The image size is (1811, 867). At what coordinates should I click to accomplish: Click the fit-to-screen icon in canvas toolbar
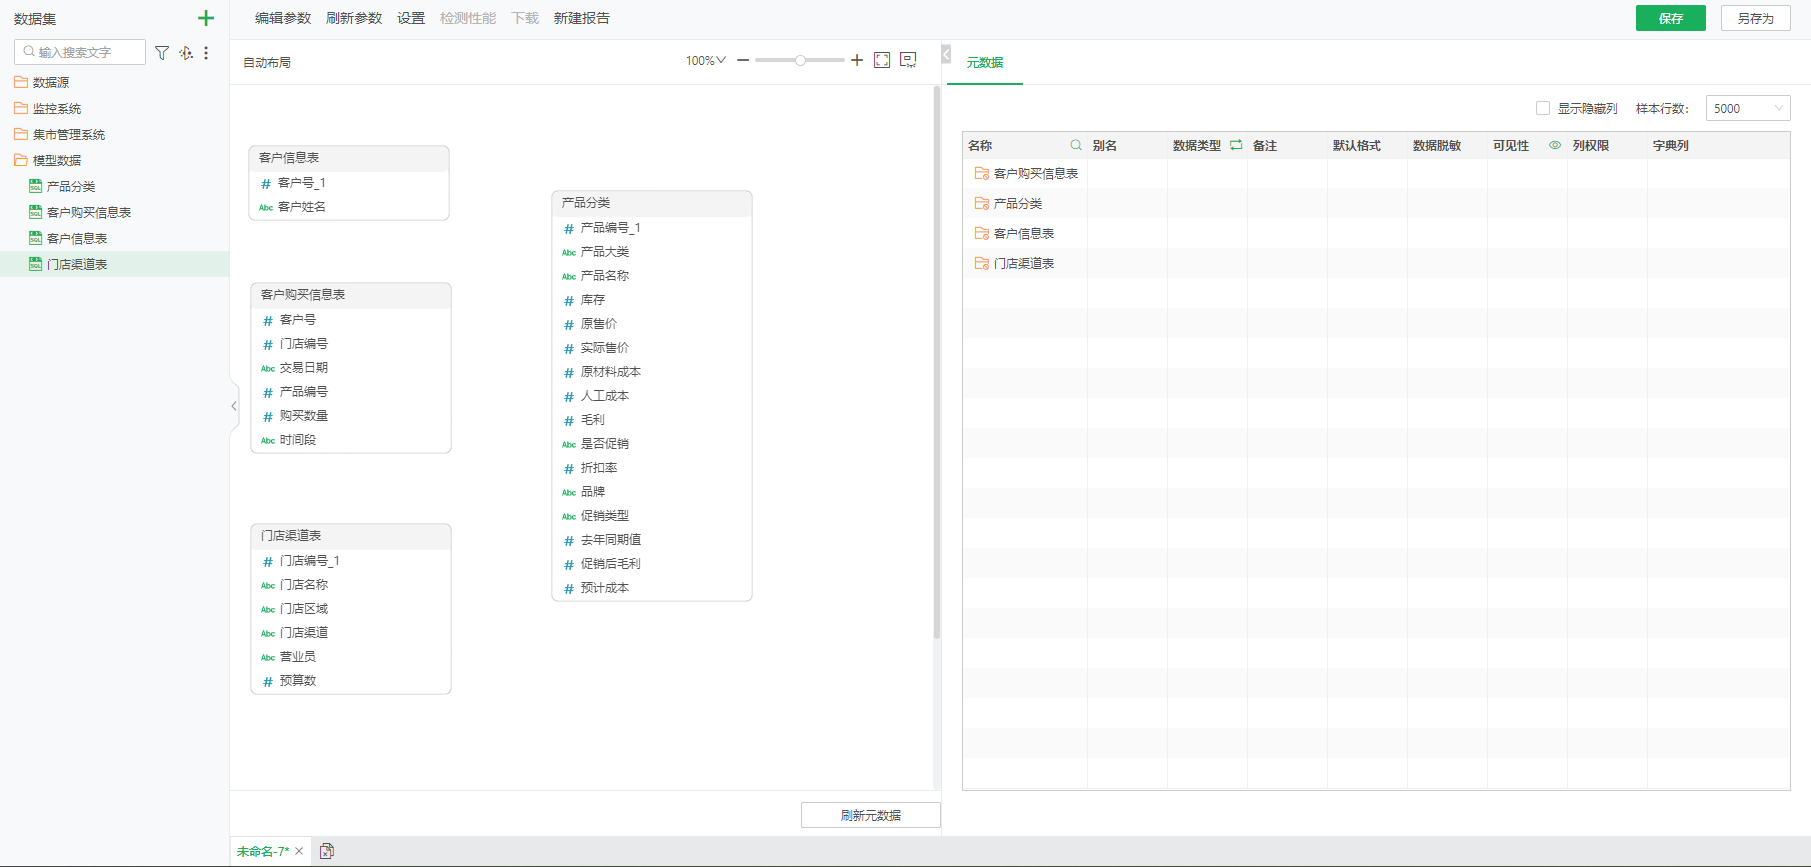882,61
